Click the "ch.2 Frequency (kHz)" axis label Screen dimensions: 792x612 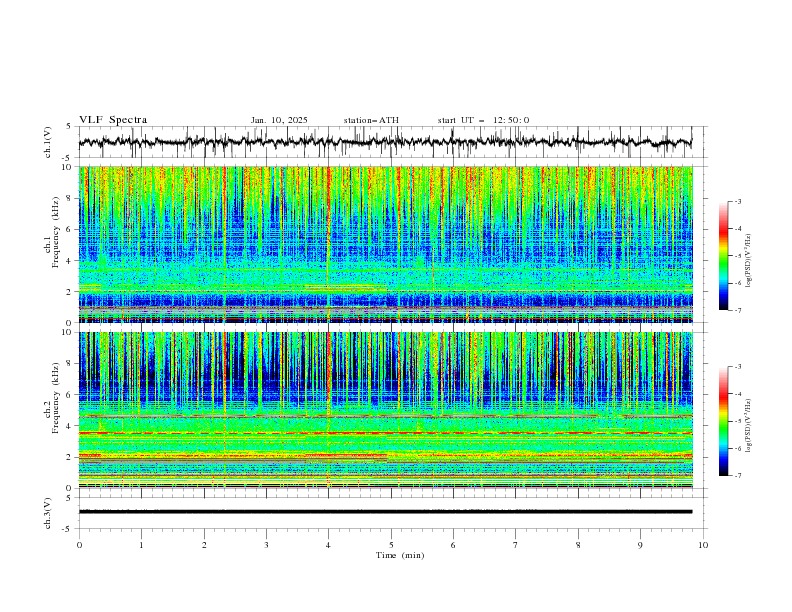click(x=52, y=397)
